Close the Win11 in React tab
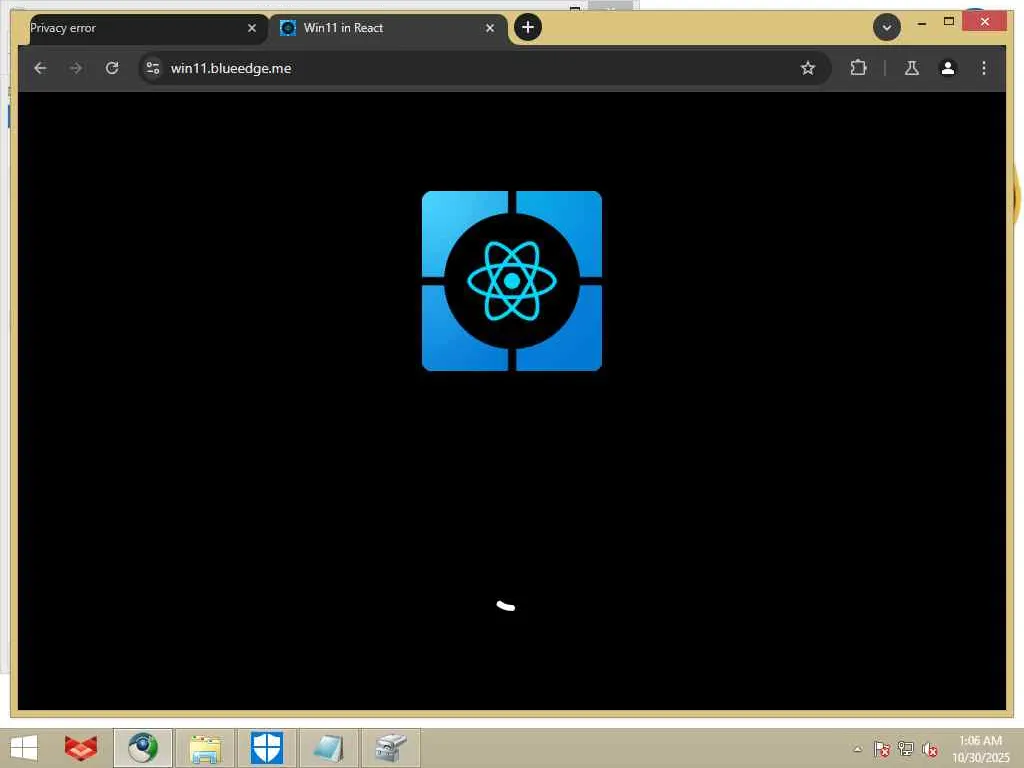1024x768 pixels. [490, 28]
